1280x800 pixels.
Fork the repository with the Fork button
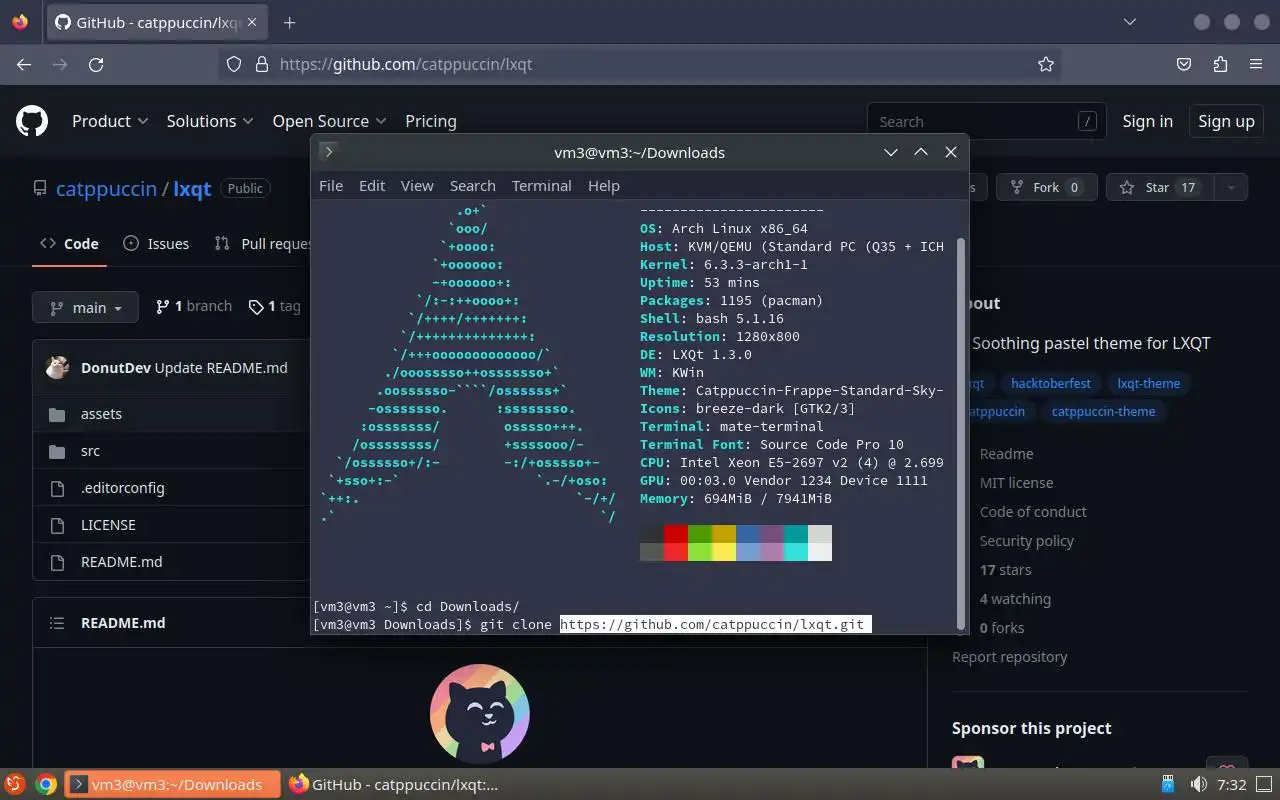pyautogui.click(x=1046, y=187)
